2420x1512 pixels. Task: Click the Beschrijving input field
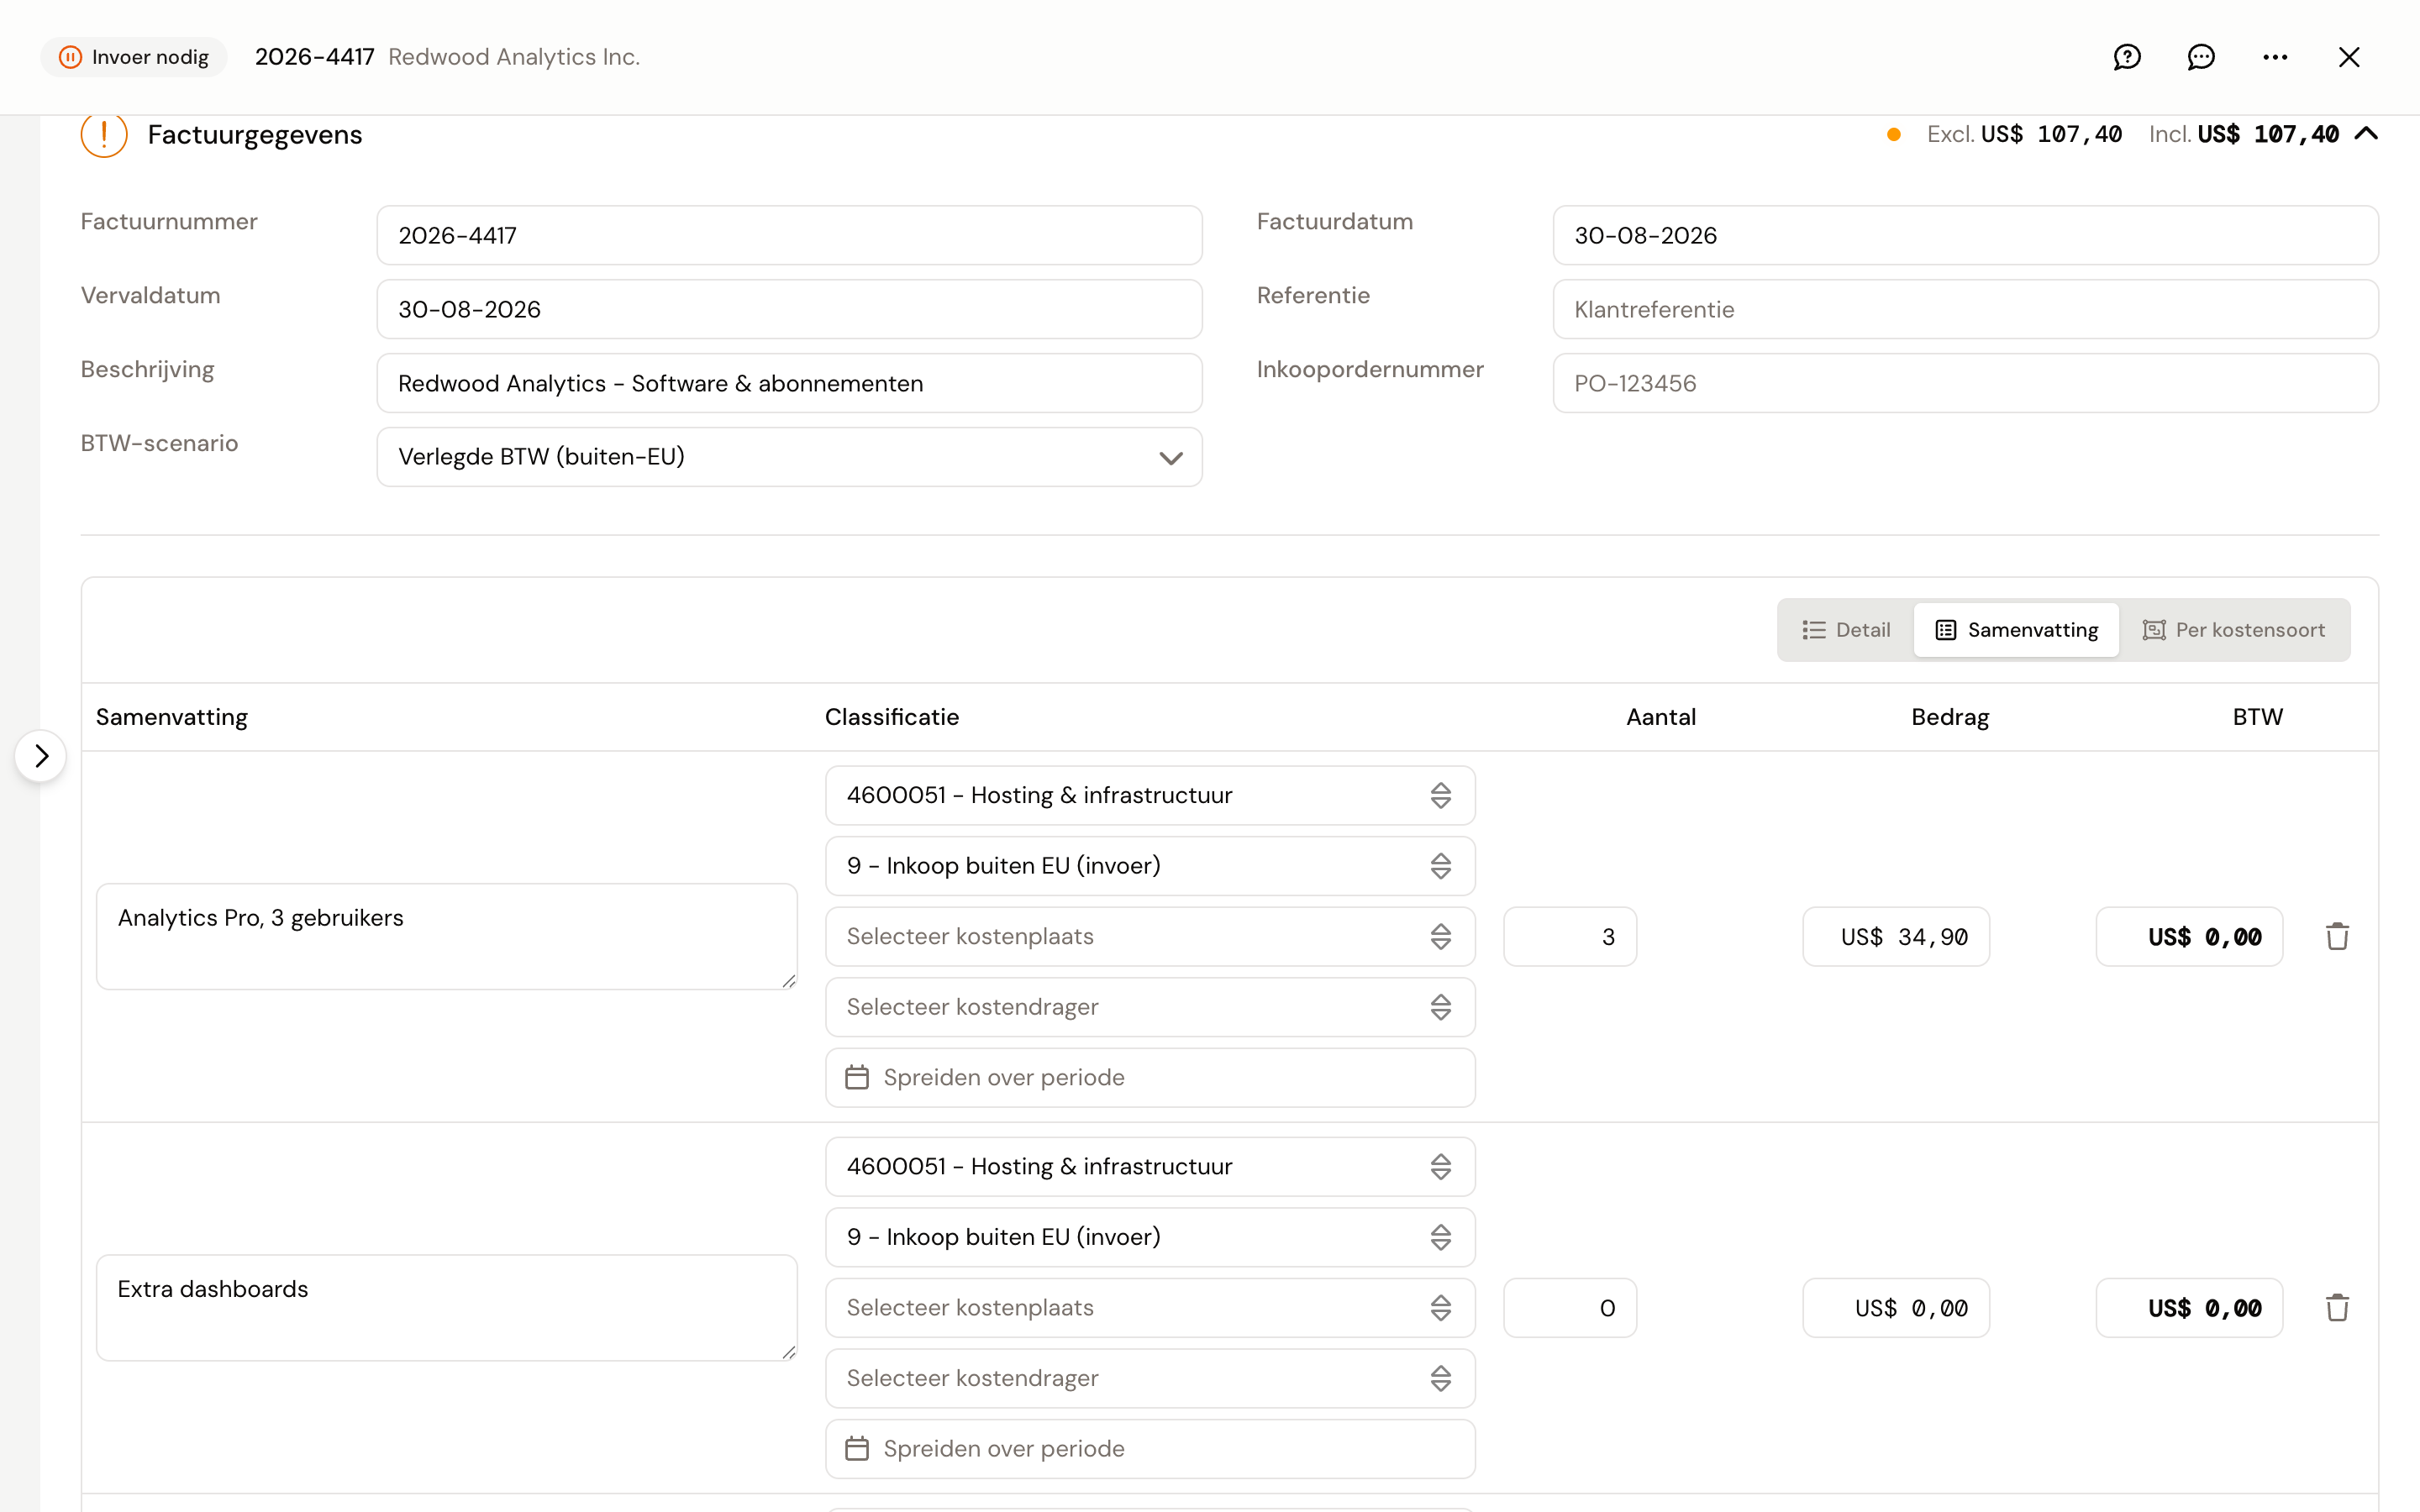789,383
